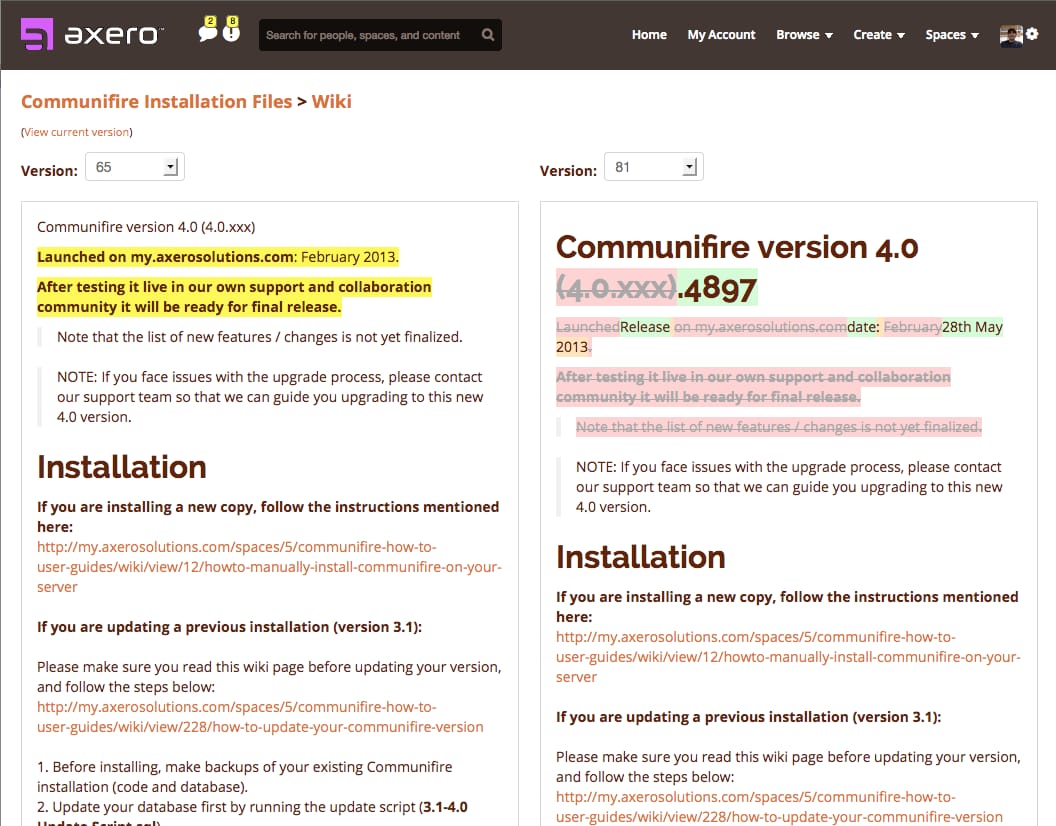Open update version guide link in right panel

pyautogui.click(x=779, y=806)
